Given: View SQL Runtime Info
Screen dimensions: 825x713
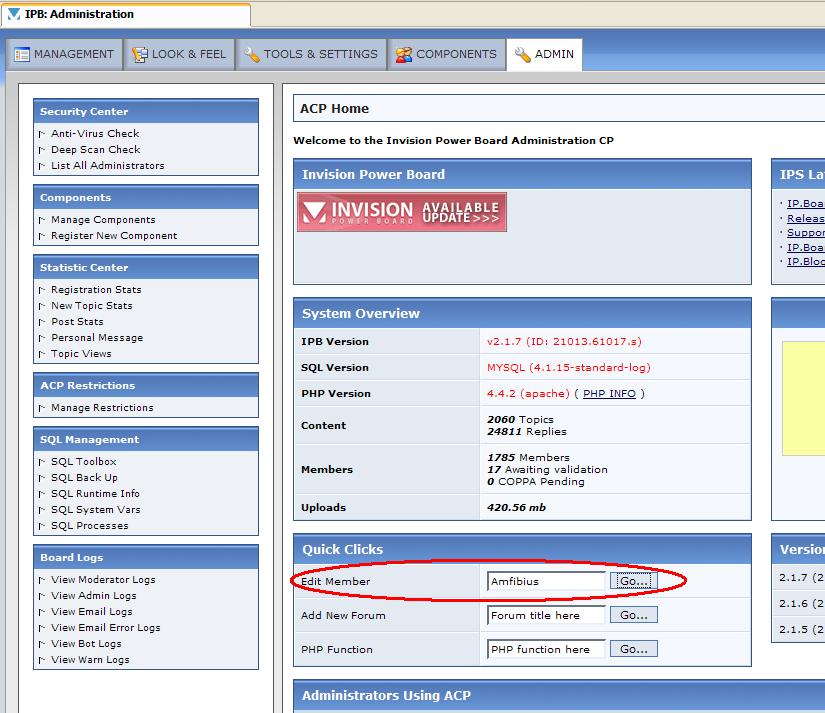Looking at the screenshot, I should [x=95, y=494].
